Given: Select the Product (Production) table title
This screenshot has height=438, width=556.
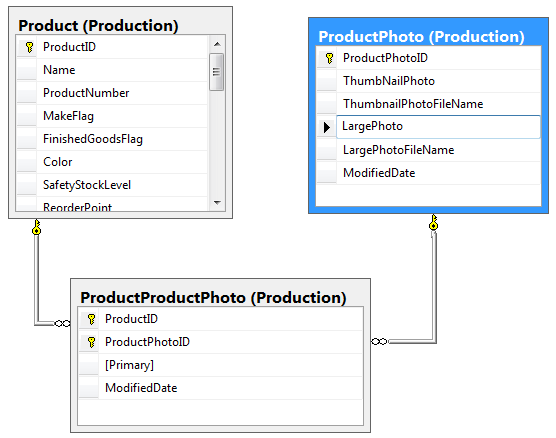Looking at the screenshot, I should [x=98, y=26].
